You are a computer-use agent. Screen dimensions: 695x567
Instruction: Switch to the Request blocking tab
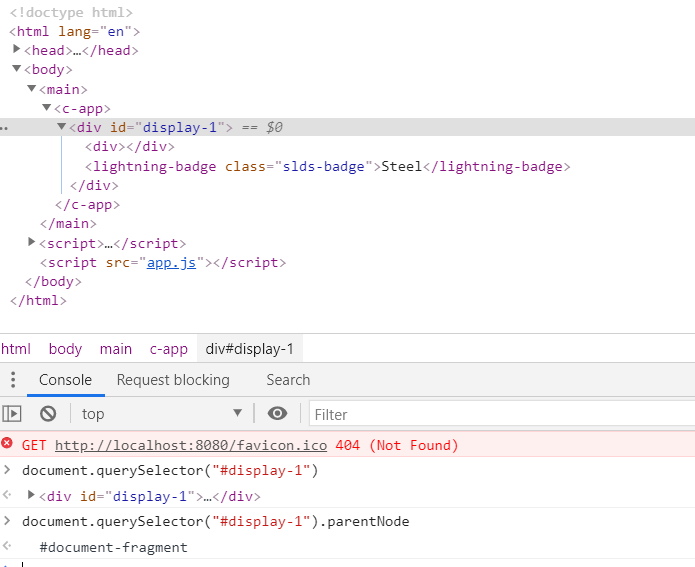pyautogui.click(x=173, y=380)
